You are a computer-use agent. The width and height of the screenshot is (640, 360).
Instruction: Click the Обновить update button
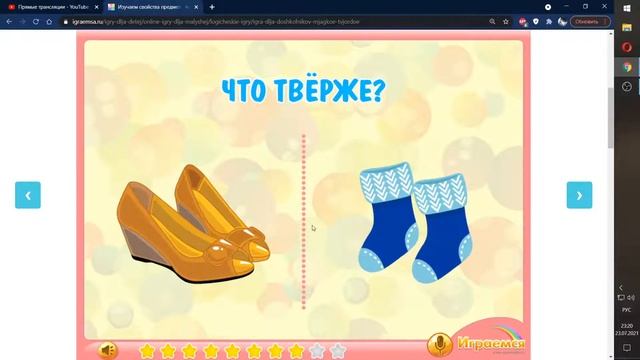(x=590, y=22)
